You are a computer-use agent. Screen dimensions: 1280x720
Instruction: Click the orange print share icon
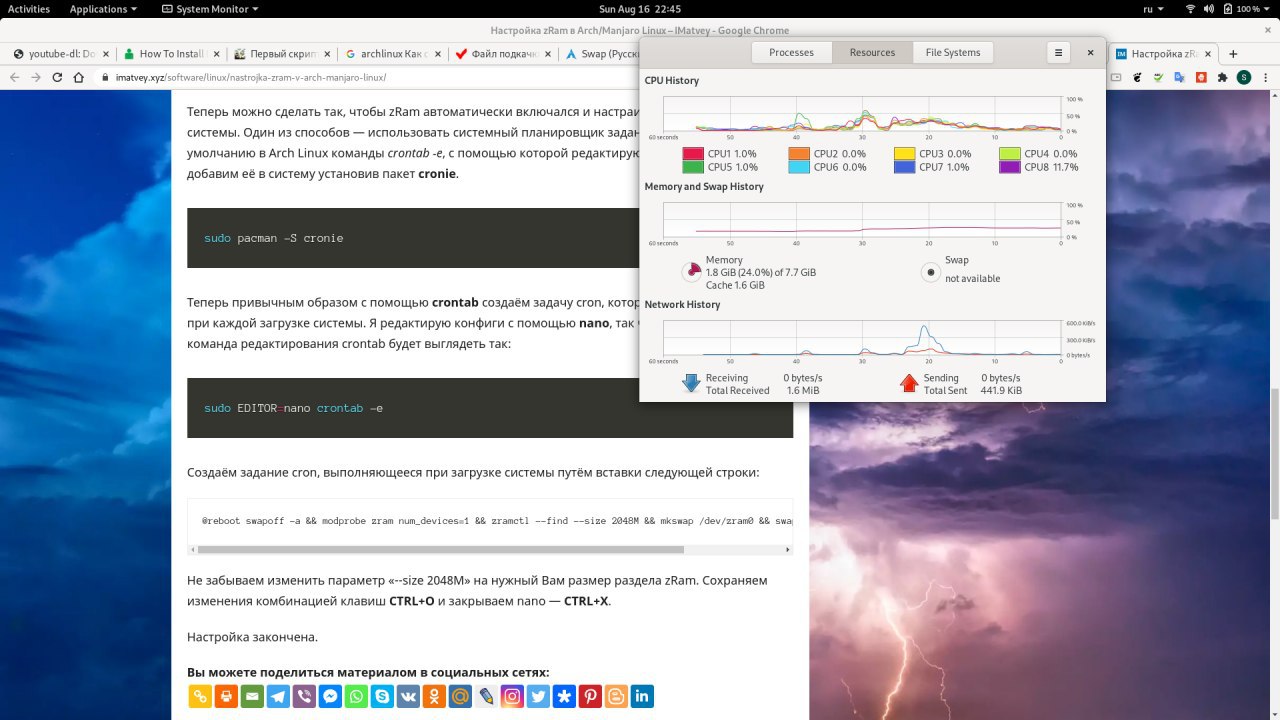tap(226, 696)
